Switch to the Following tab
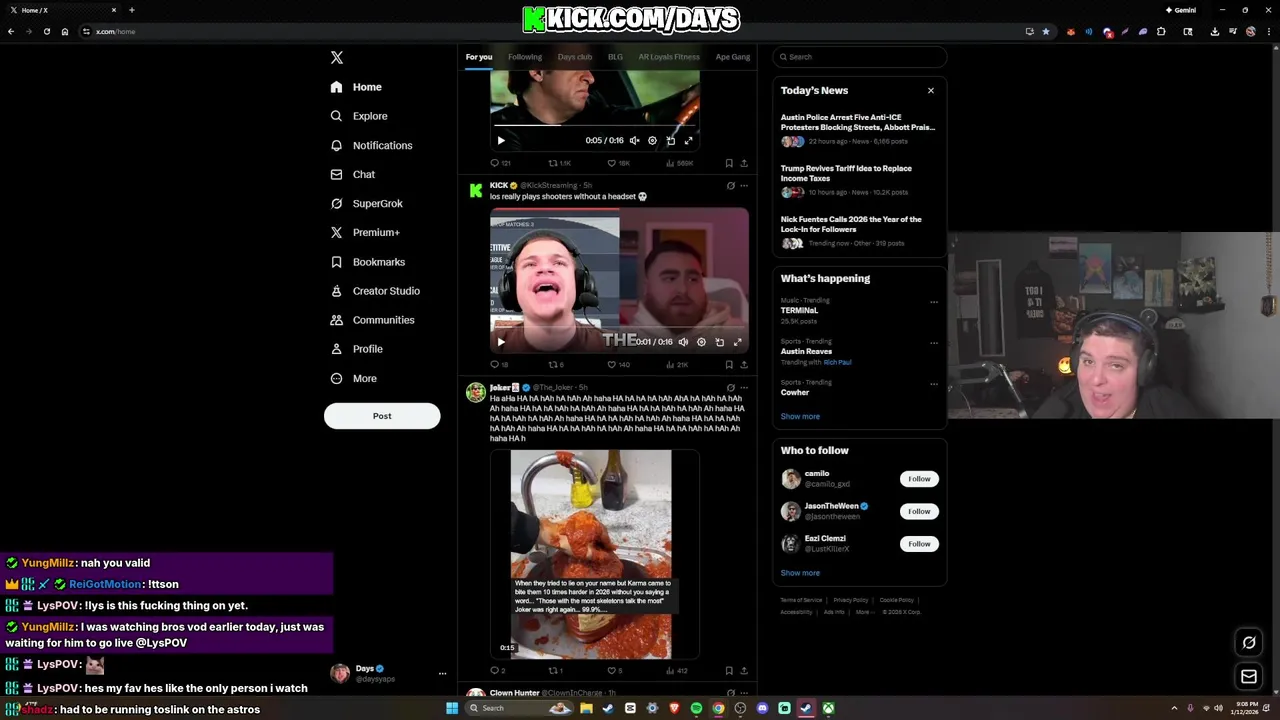The height and width of the screenshot is (720, 1280). click(x=525, y=57)
